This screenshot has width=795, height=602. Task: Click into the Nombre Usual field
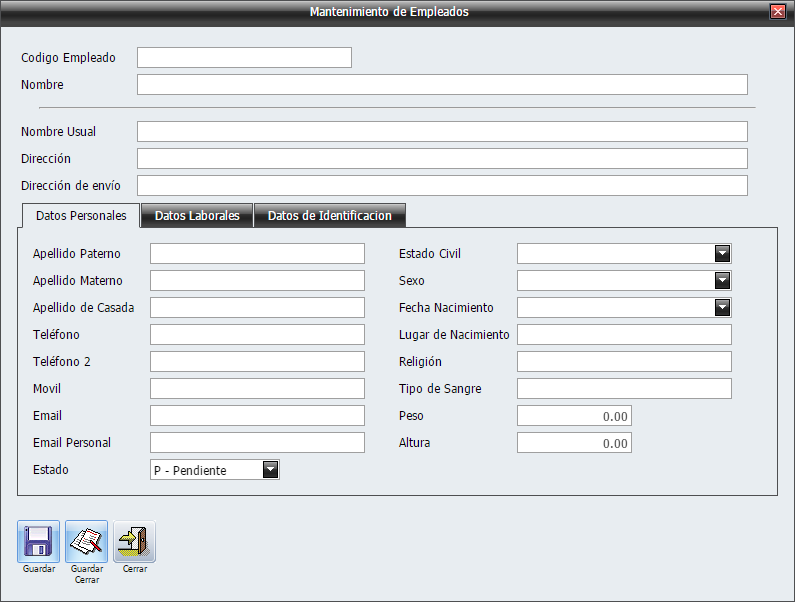442,132
